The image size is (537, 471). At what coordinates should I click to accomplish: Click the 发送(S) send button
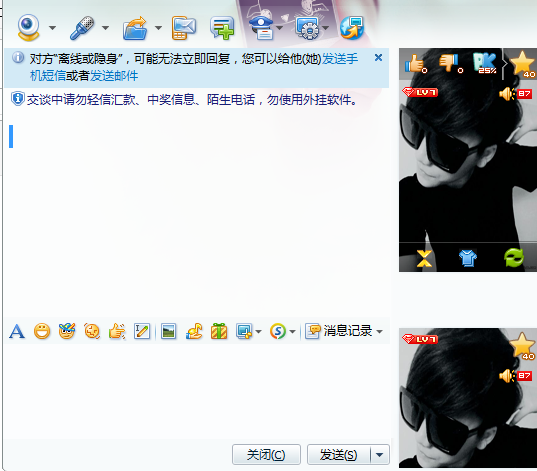click(338, 455)
